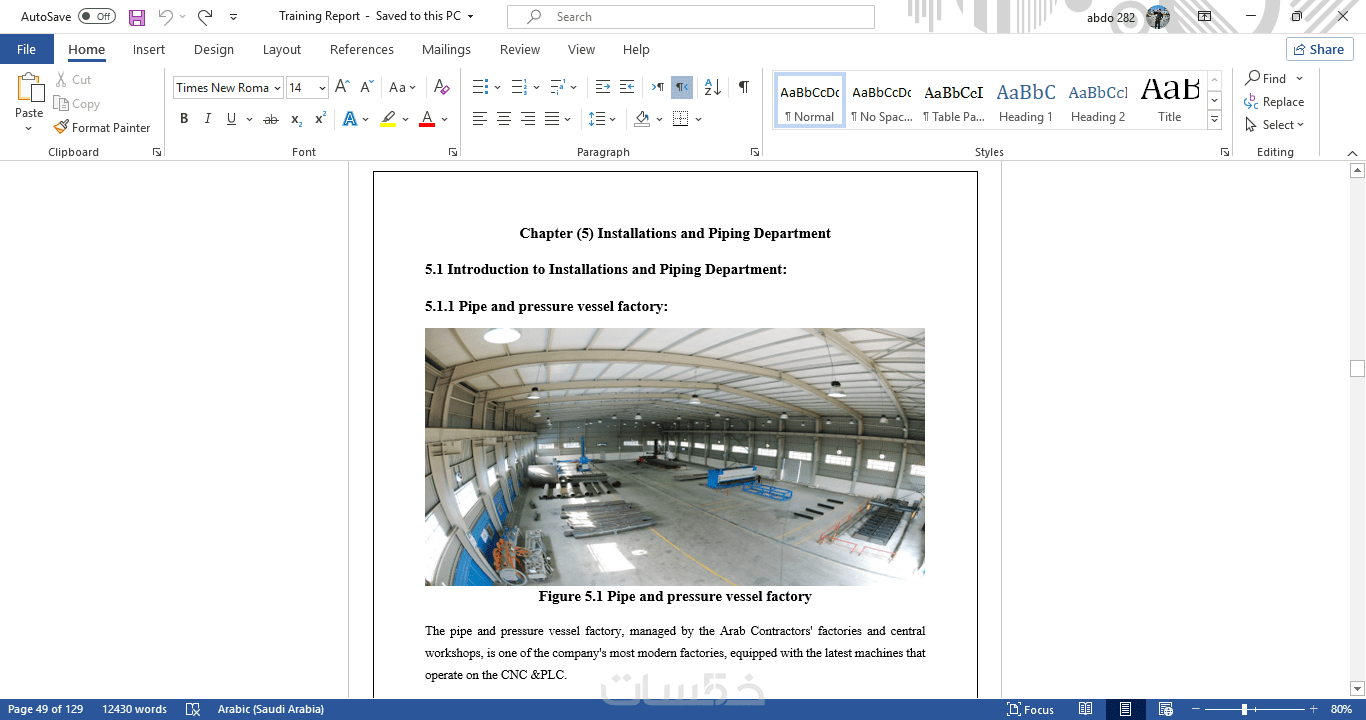
Task: Click the Search box in title bar
Action: point(691,17)
